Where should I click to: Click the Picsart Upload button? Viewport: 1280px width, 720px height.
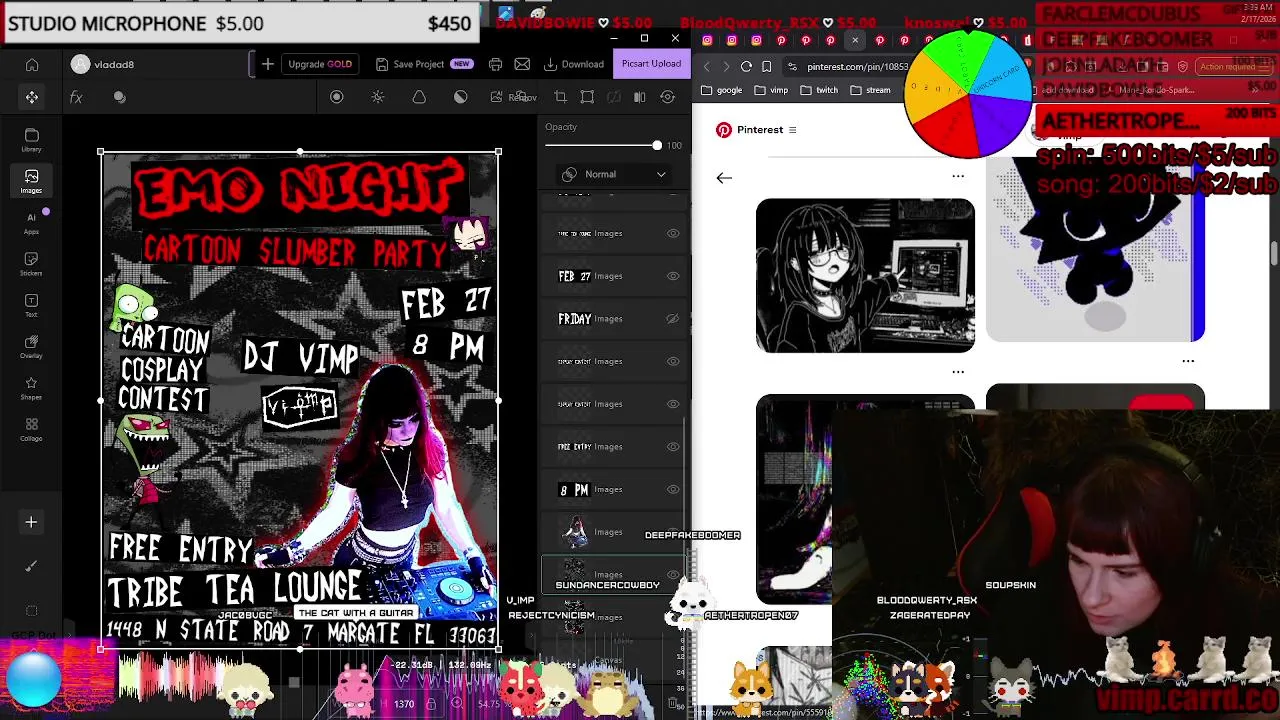651,64
